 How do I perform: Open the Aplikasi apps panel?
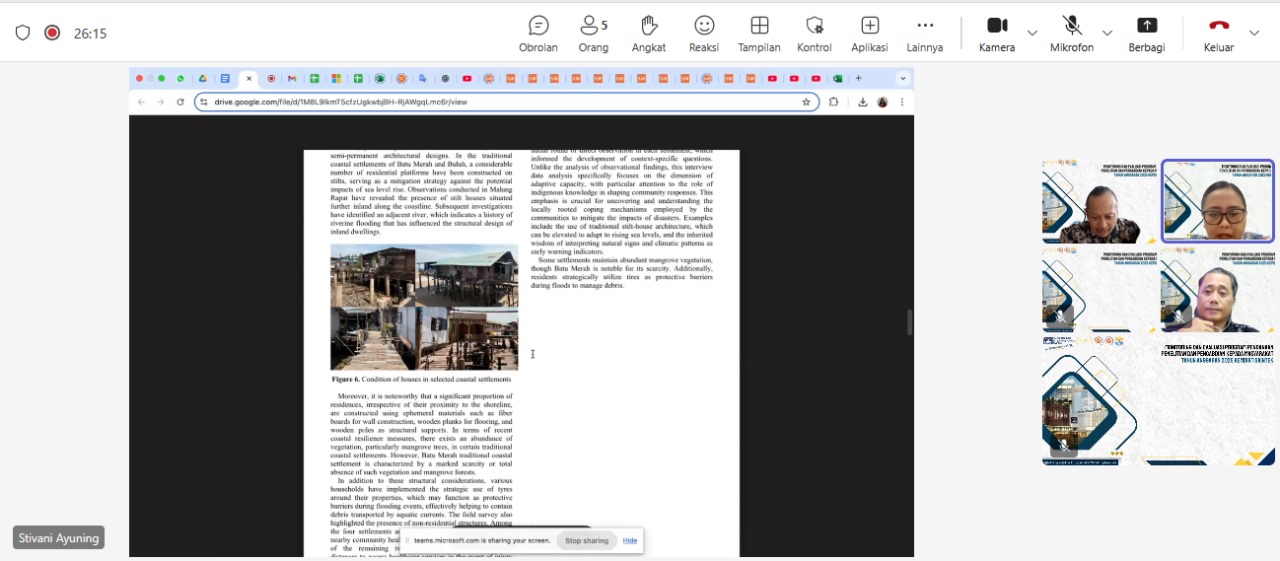click(869, 33)
